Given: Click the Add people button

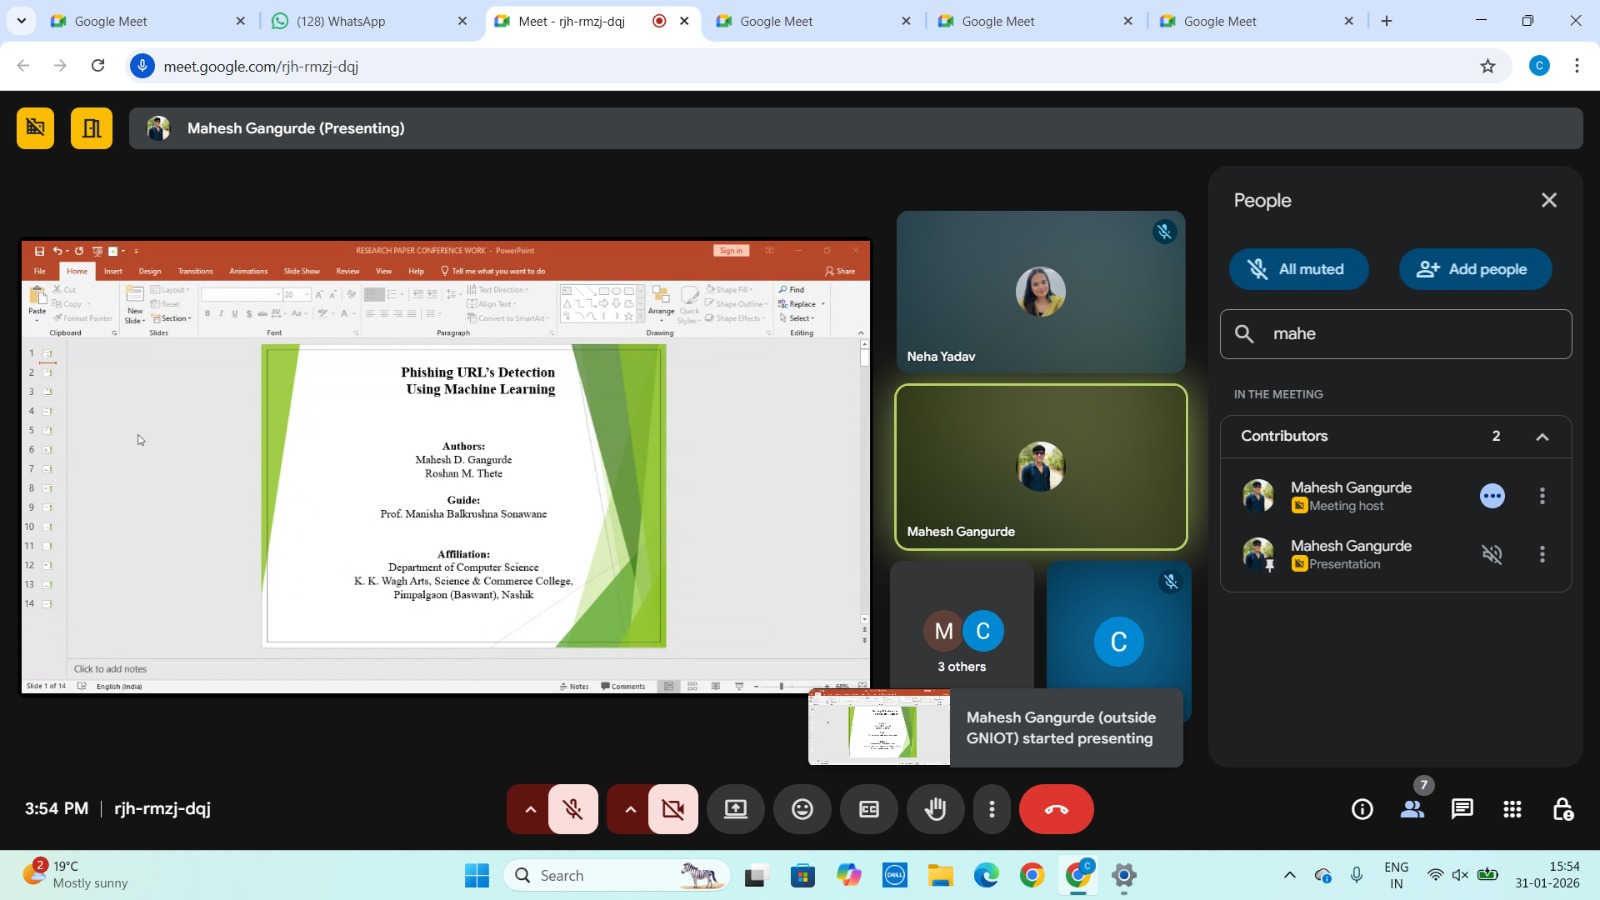Looking at the screenshot, I should (x=1475, y=269).
